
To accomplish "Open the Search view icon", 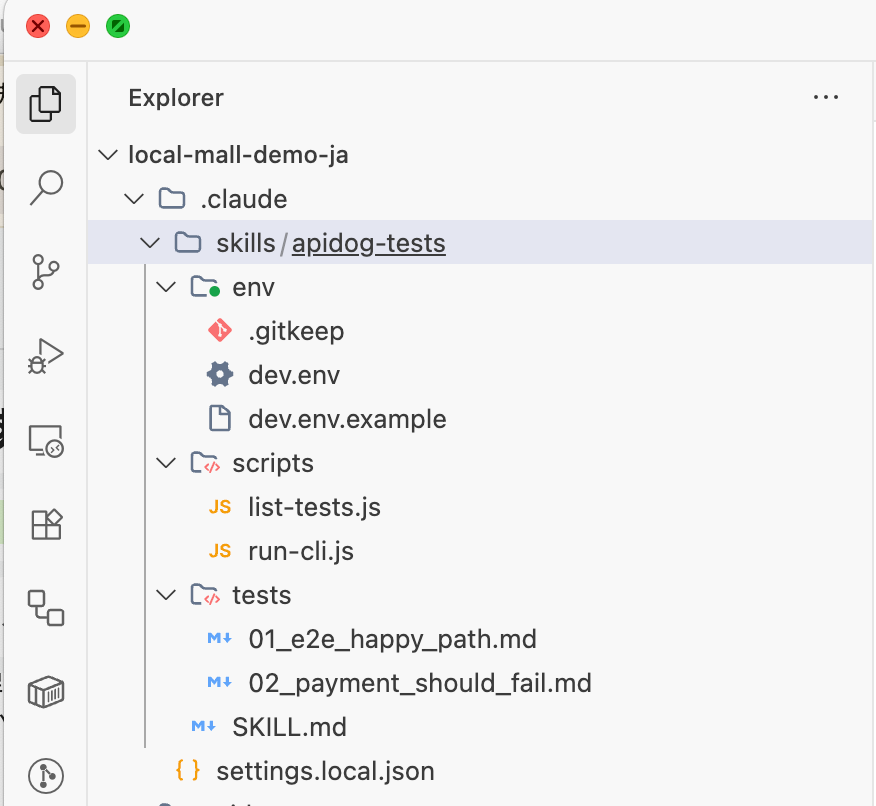I will click(46, 188).
